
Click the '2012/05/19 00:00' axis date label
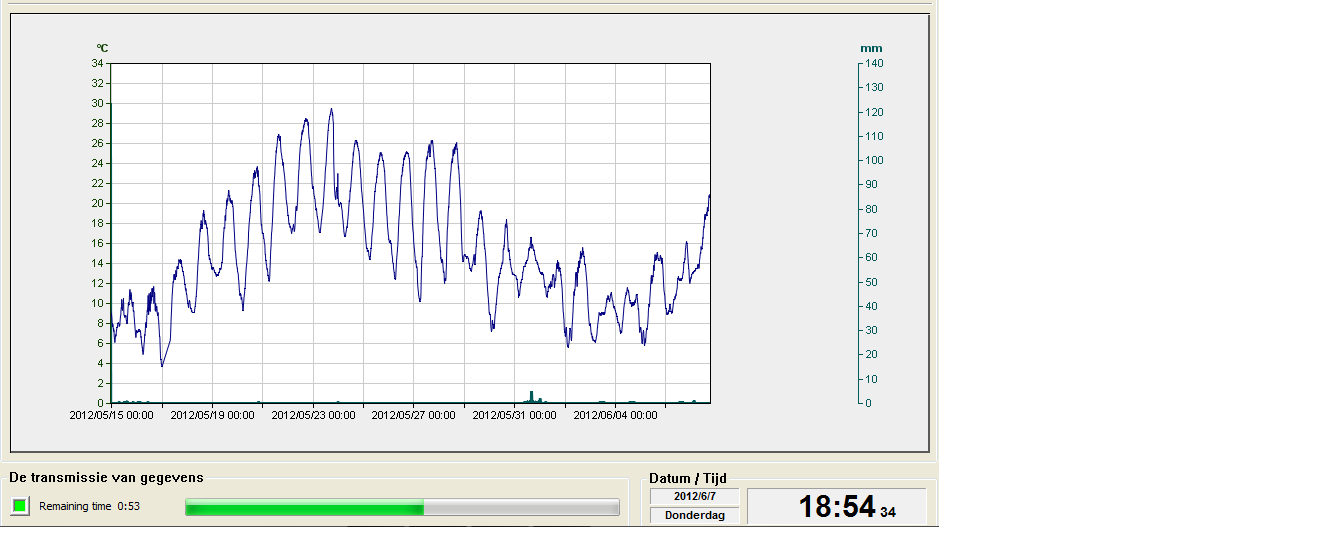[212, 415]
